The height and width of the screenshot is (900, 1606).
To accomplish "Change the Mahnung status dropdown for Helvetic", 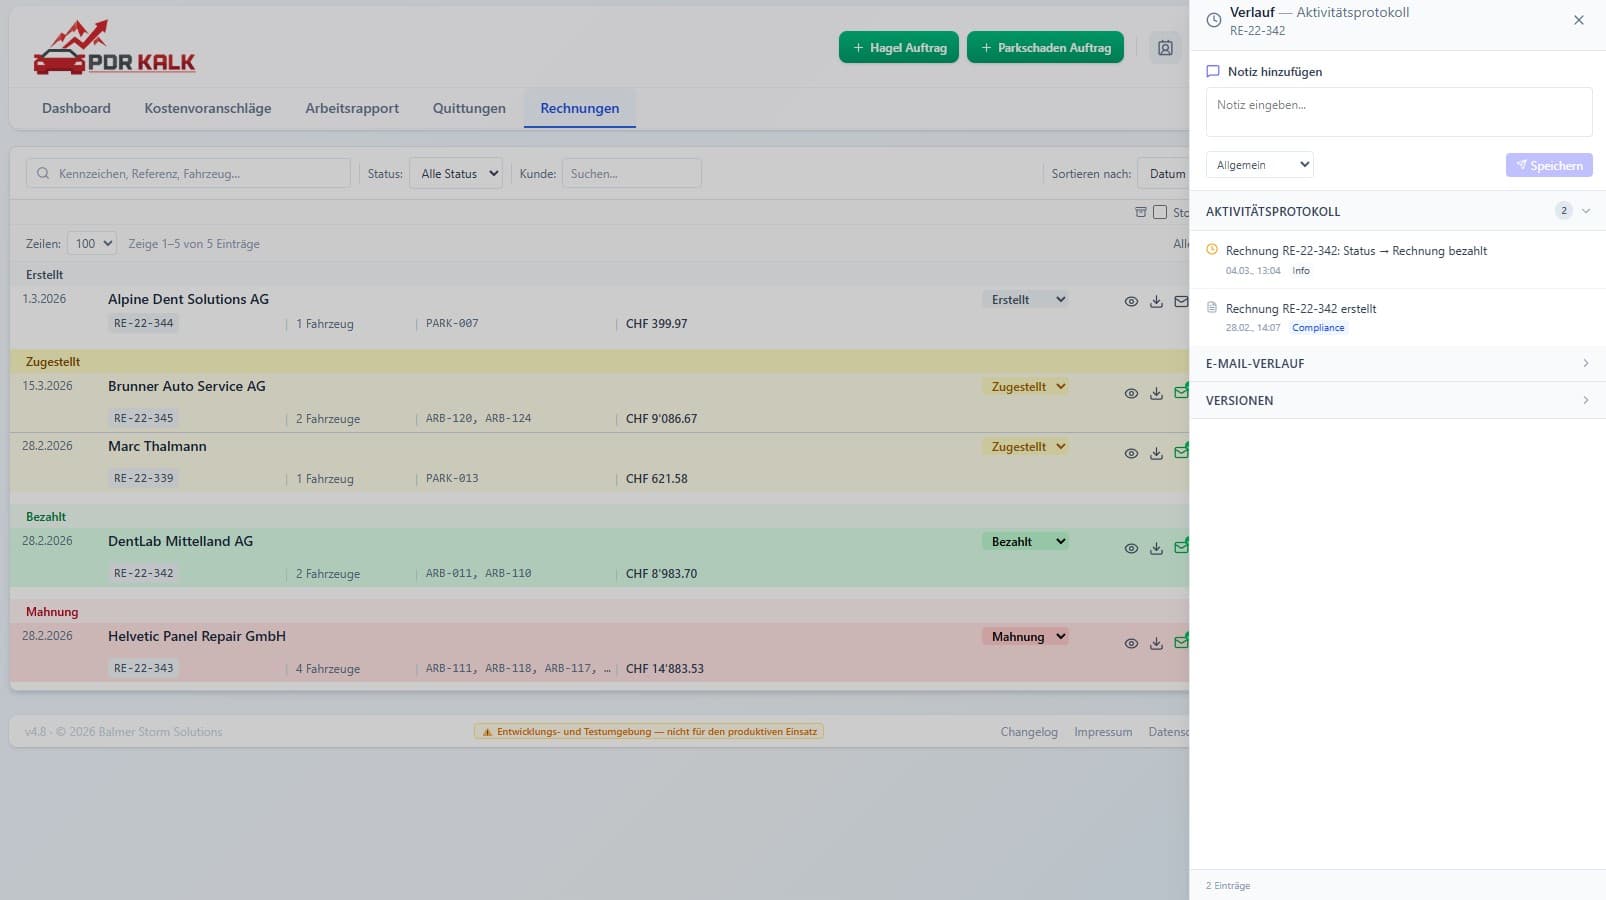I will tap(1025, 637).
